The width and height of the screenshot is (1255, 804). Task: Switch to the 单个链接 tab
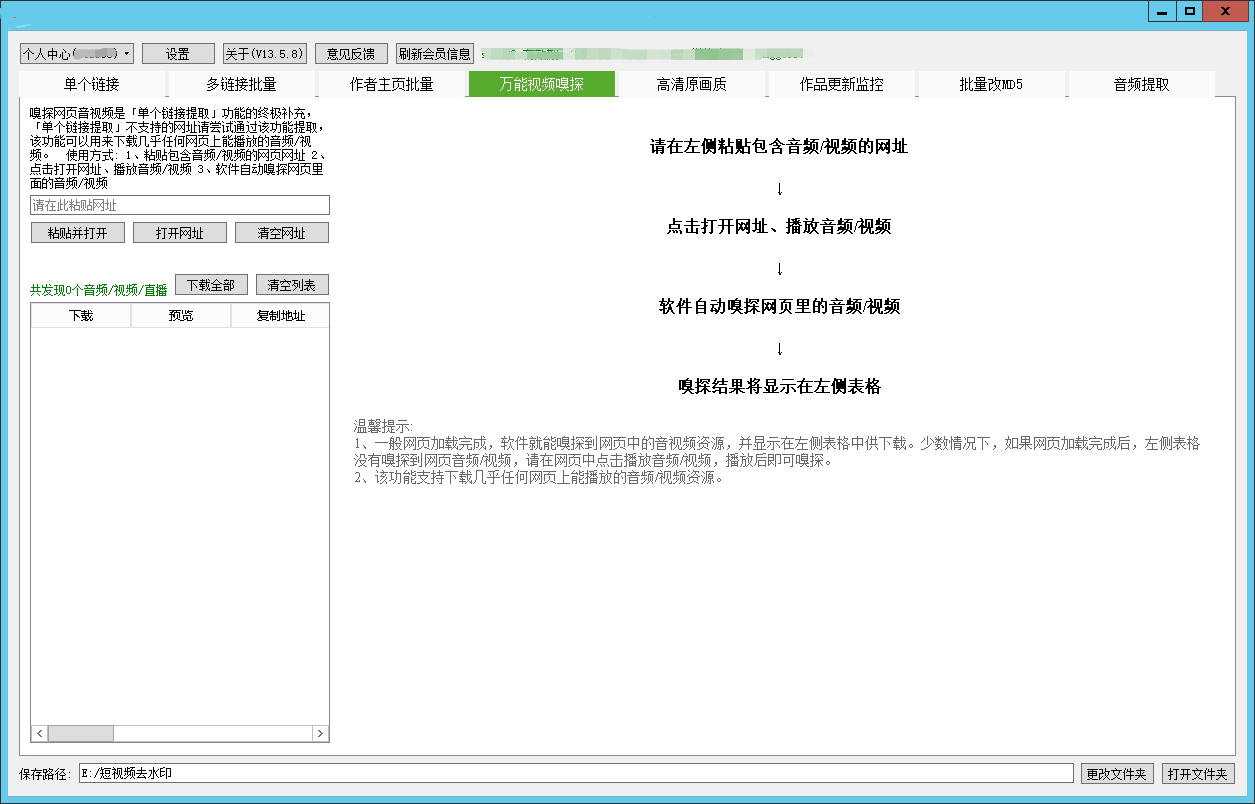tap(92, 85)
